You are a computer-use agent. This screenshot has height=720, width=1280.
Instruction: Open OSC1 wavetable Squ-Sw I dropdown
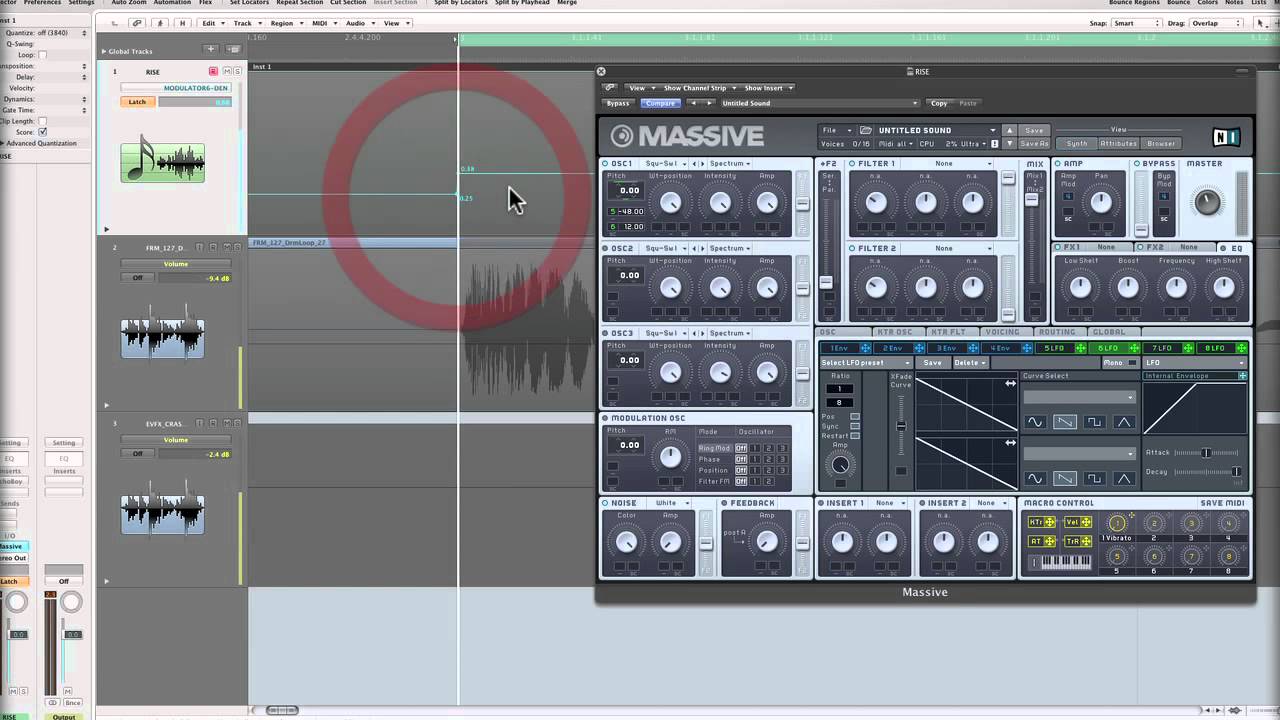click(x=664, y=163)
